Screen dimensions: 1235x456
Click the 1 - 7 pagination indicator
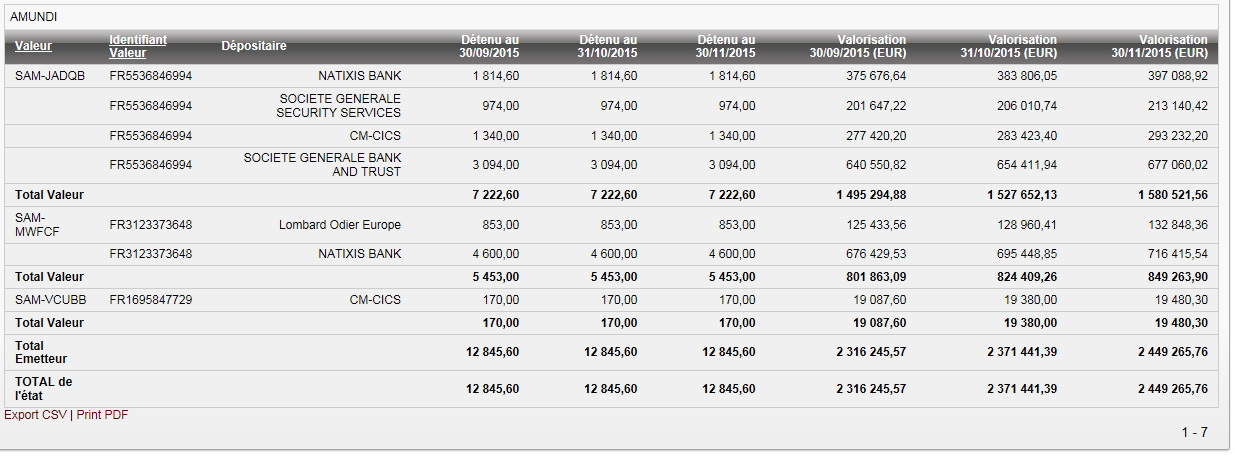[1194, 432]
